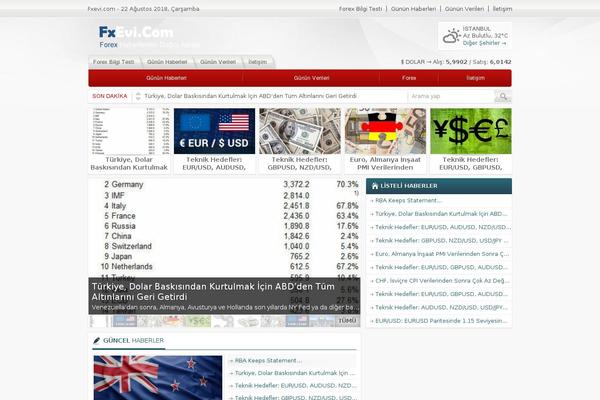Image resolution: width=600 pixels, height=400 pixels.
Task: Open the dollar bills thumbnail
Action: coord(300,131)
